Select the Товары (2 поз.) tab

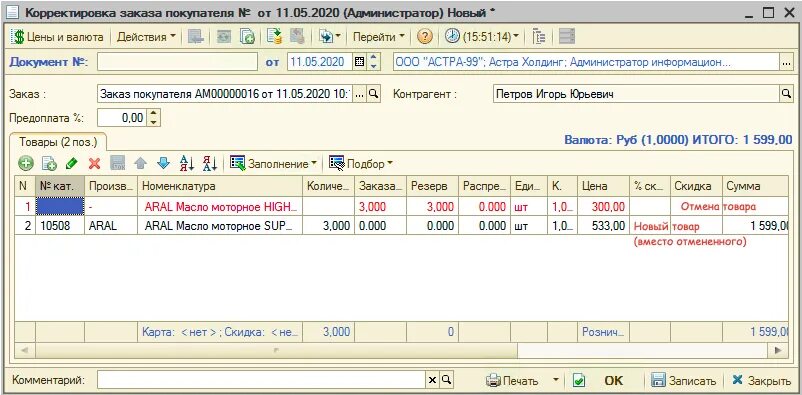coord(57,142)
